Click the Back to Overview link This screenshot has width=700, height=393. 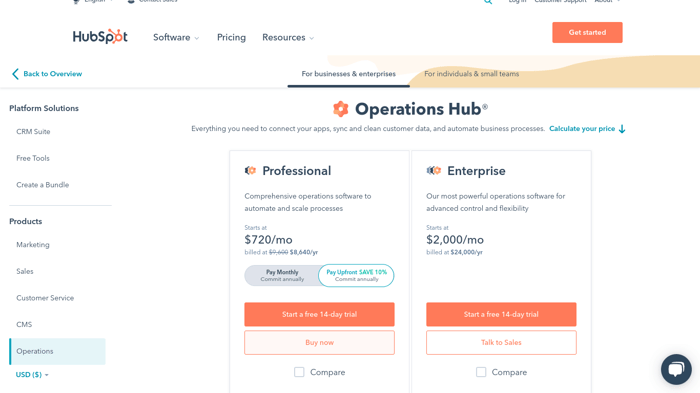click(x=53, y=74)
